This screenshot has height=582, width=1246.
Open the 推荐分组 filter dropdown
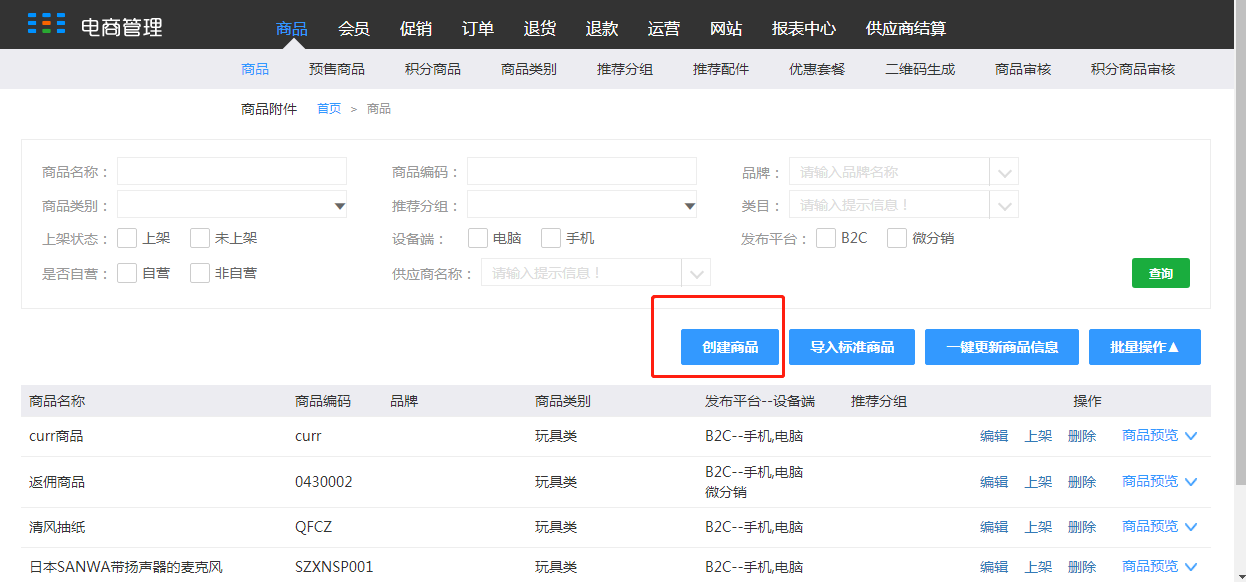coord(582,205)
